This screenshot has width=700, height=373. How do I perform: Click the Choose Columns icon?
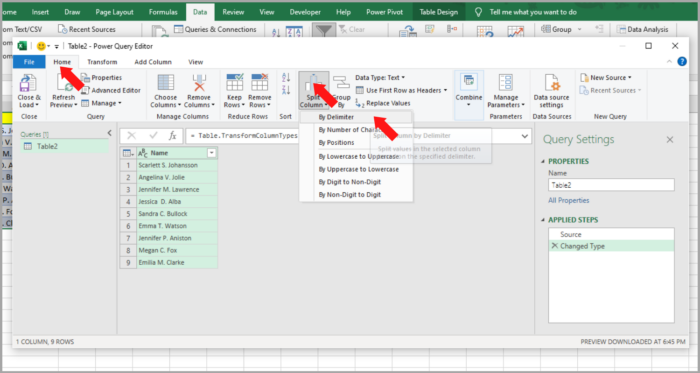(166, 83)
